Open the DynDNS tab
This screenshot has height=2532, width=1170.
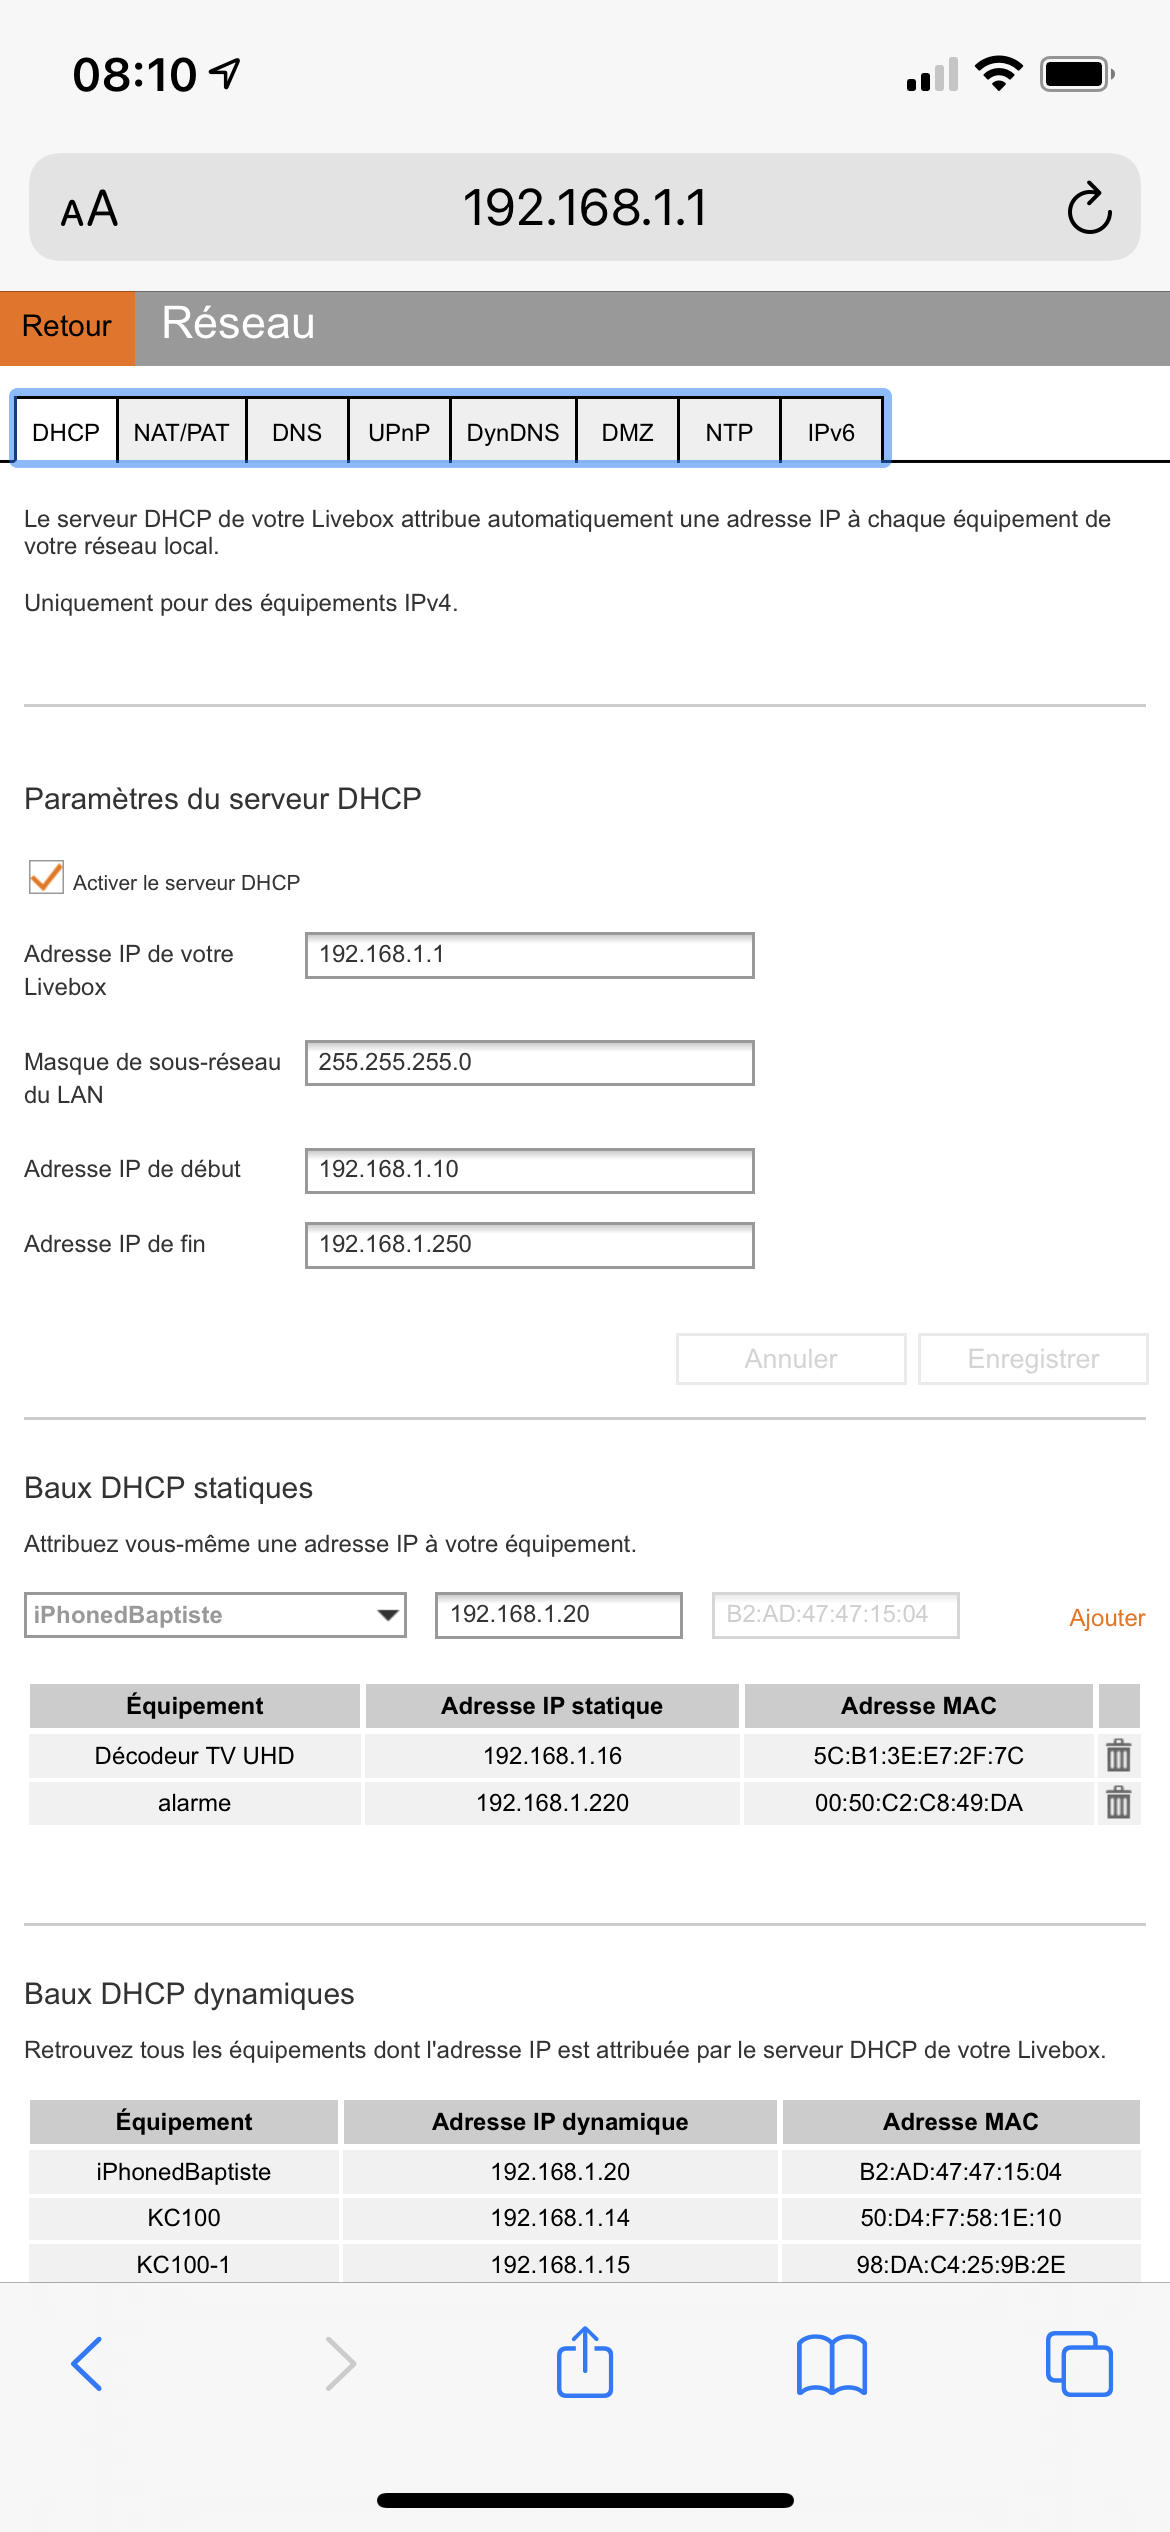coord(513,432)
